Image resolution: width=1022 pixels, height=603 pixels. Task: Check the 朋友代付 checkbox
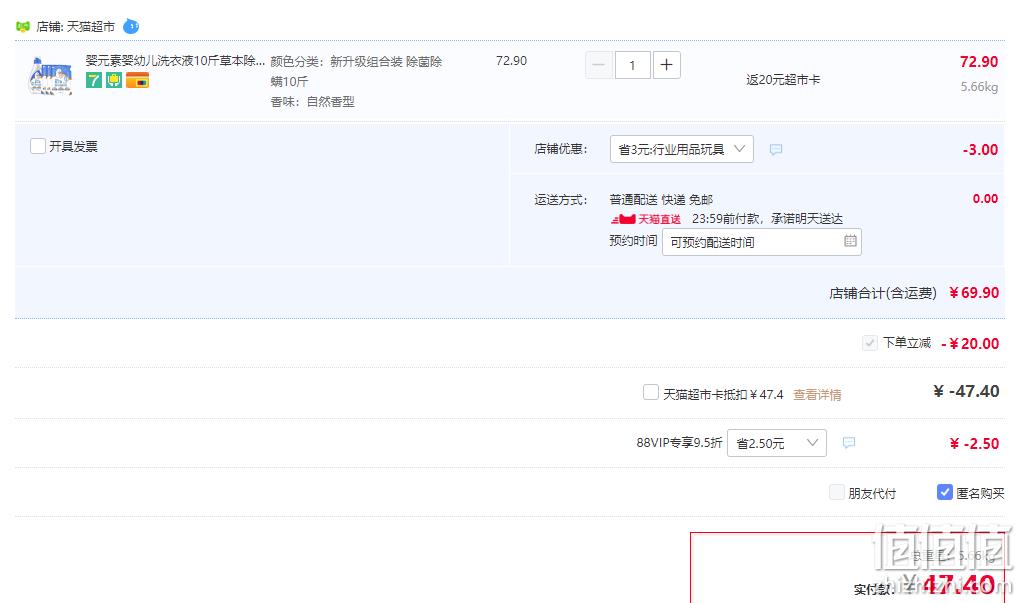[x=836, y=492]
